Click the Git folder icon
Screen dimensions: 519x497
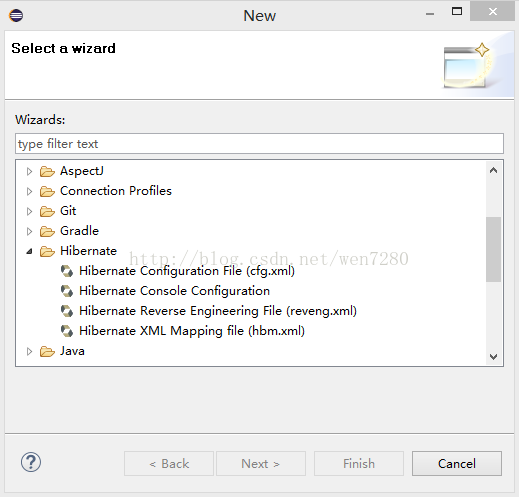pyautogui.click(x=47, y=211)
